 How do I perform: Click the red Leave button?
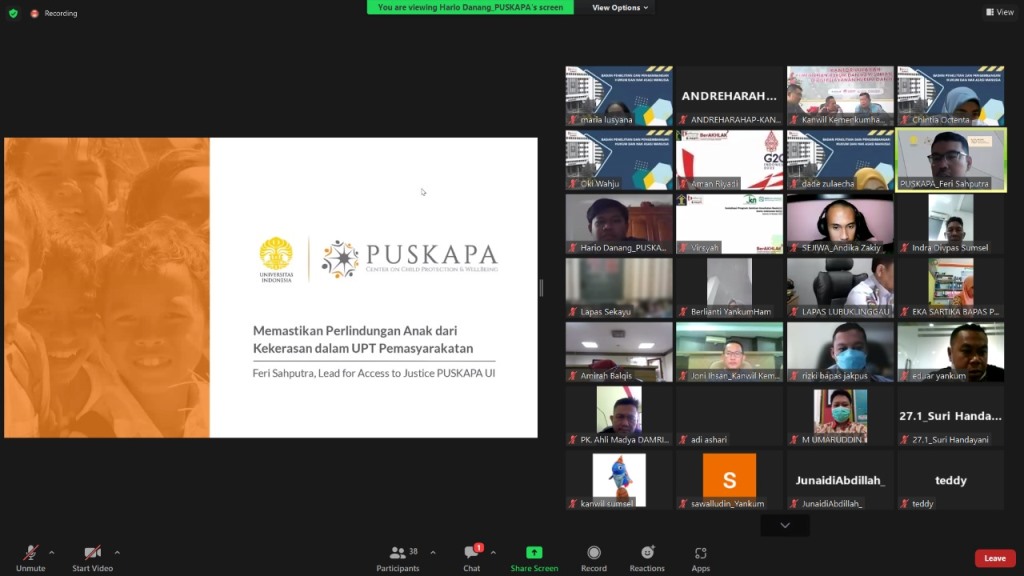click(995, 558)
